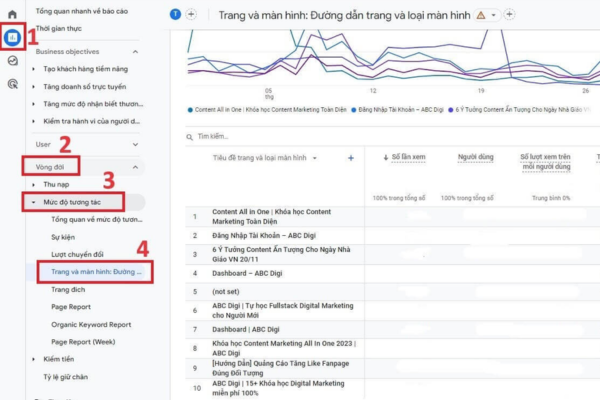
Task: Open the Advertising target icon
Action: [x=13, y=84]
